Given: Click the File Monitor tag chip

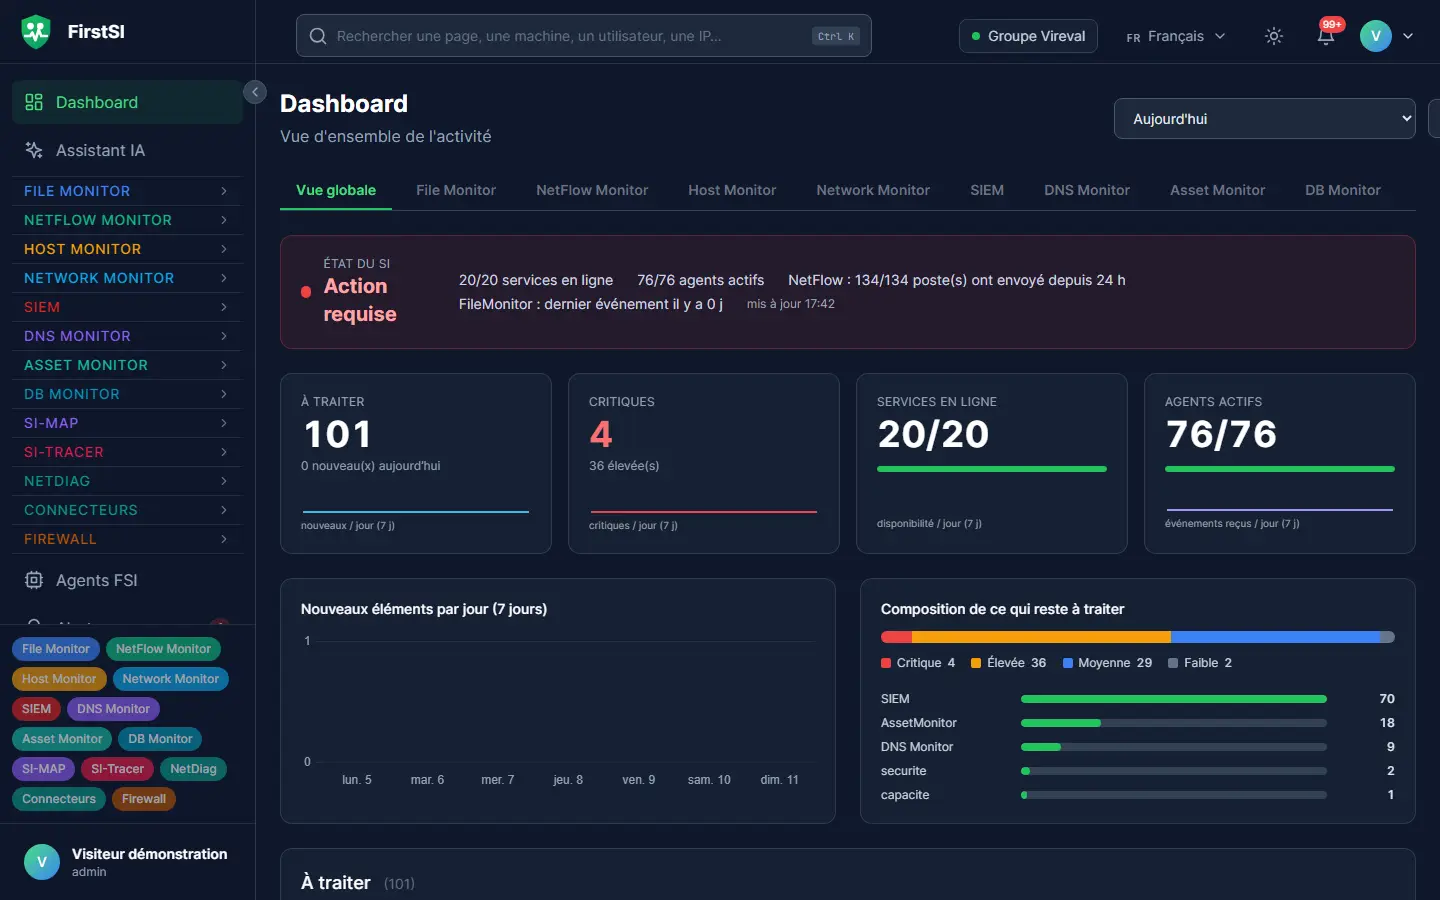Looking at the screenshot, I should [x=56, y=649].
